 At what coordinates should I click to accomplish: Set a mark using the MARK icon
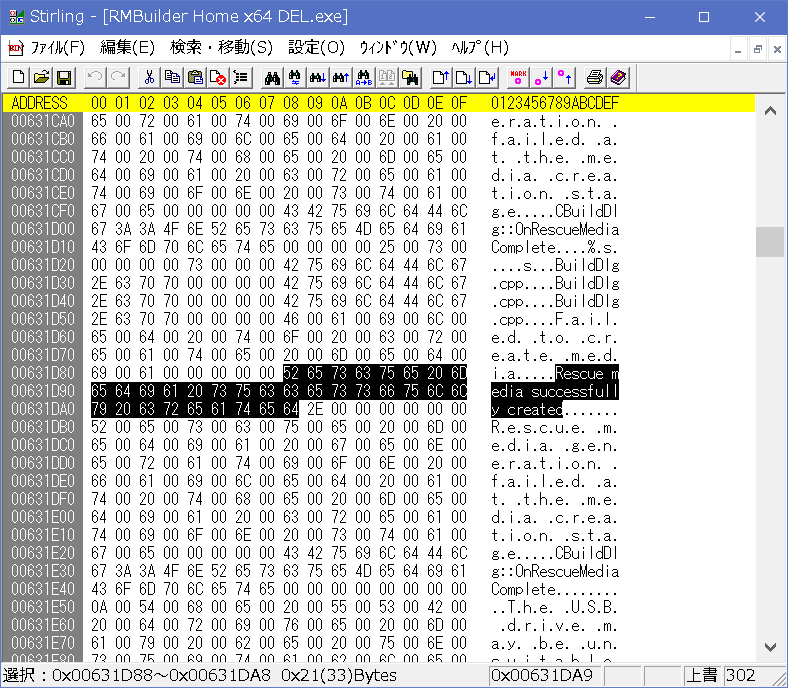518,77
